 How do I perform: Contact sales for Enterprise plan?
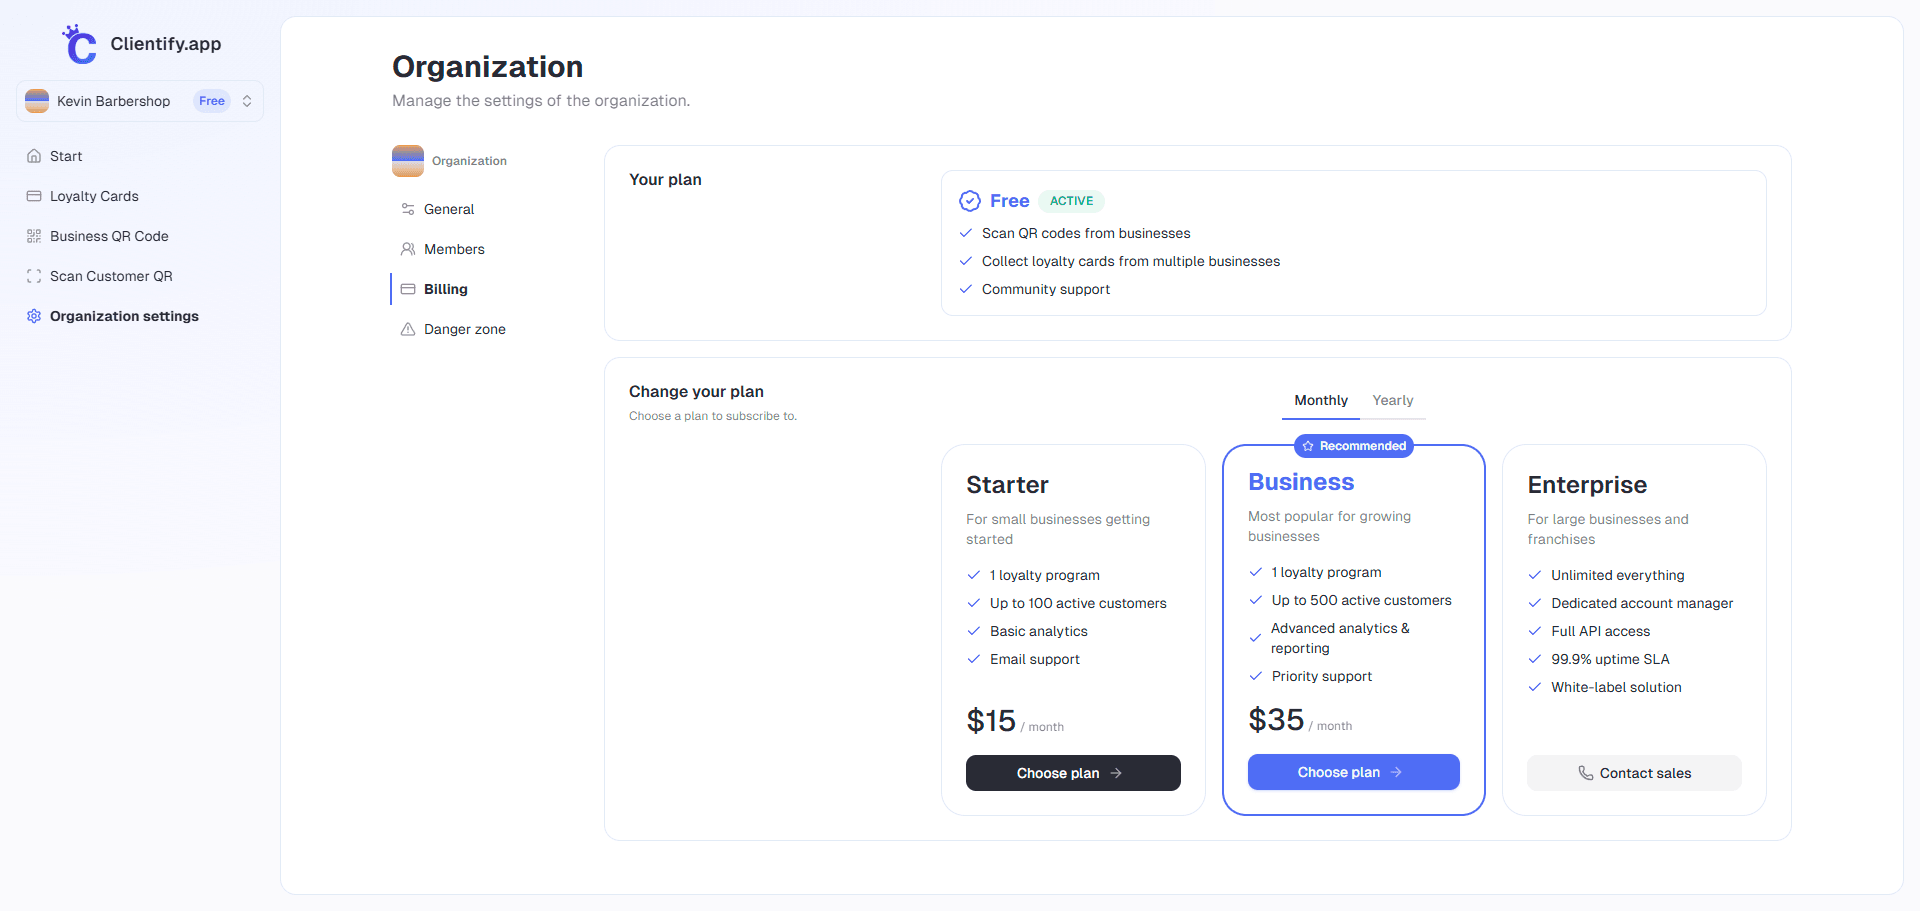click(1633, 773)
